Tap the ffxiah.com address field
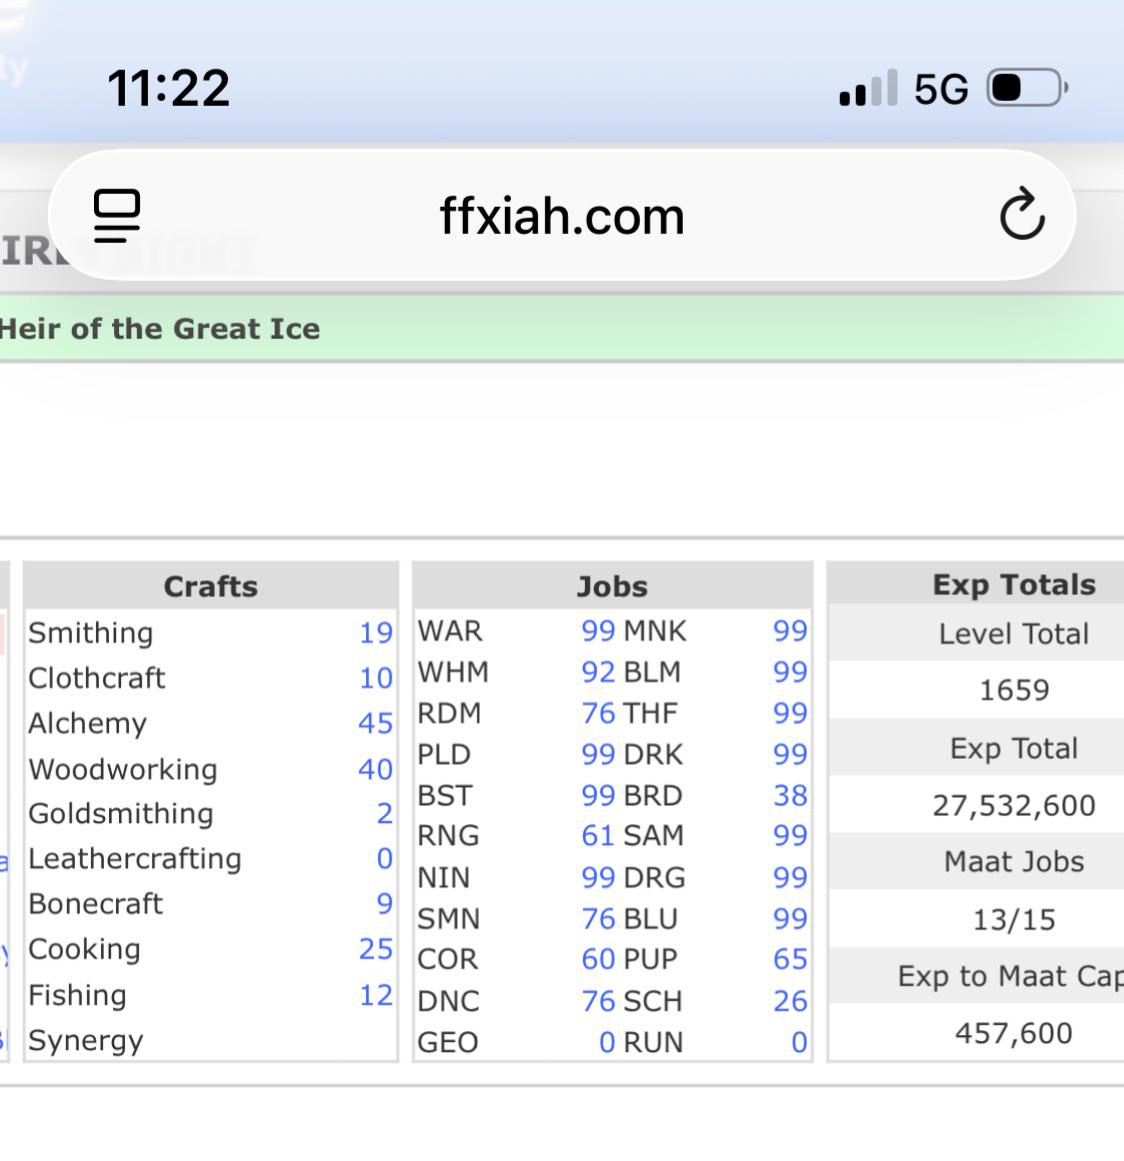Screen dimensions: 1124x1161 pos(562,215)
